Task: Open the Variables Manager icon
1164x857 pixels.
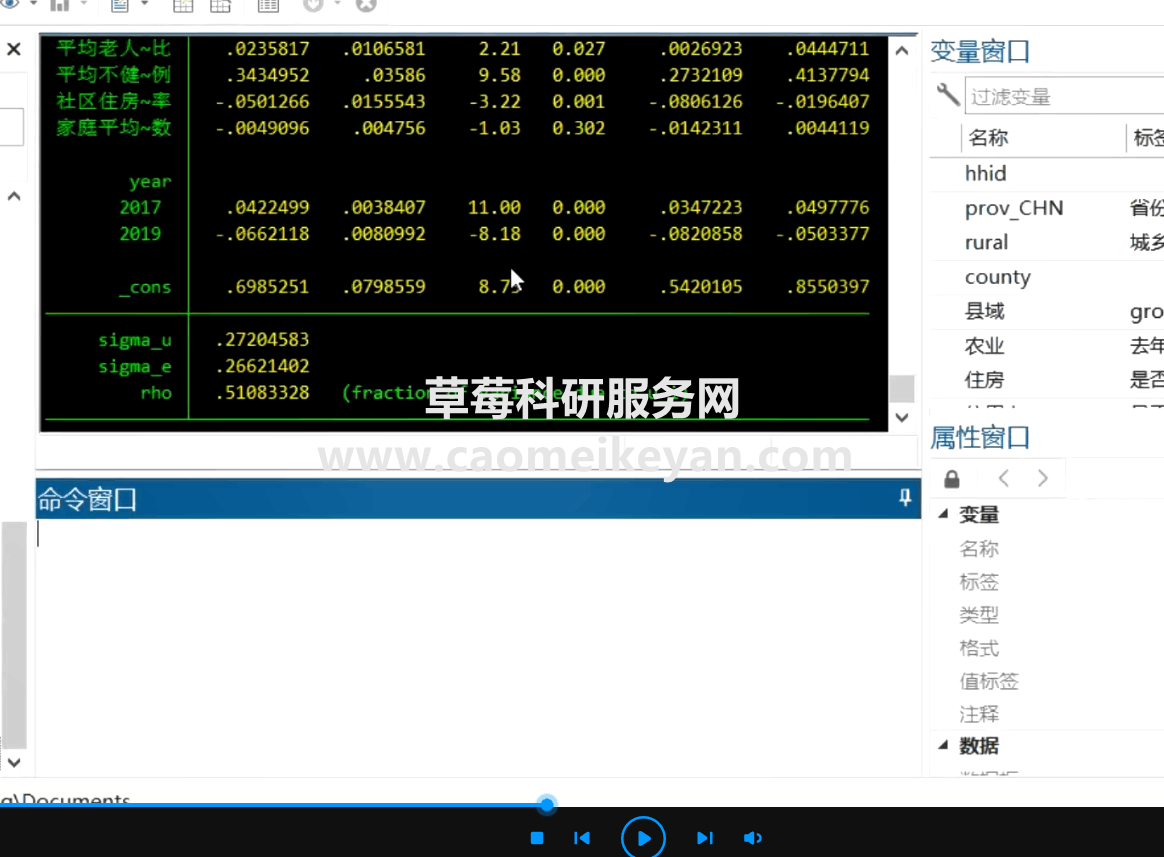Action: click(x=268, y=5)
